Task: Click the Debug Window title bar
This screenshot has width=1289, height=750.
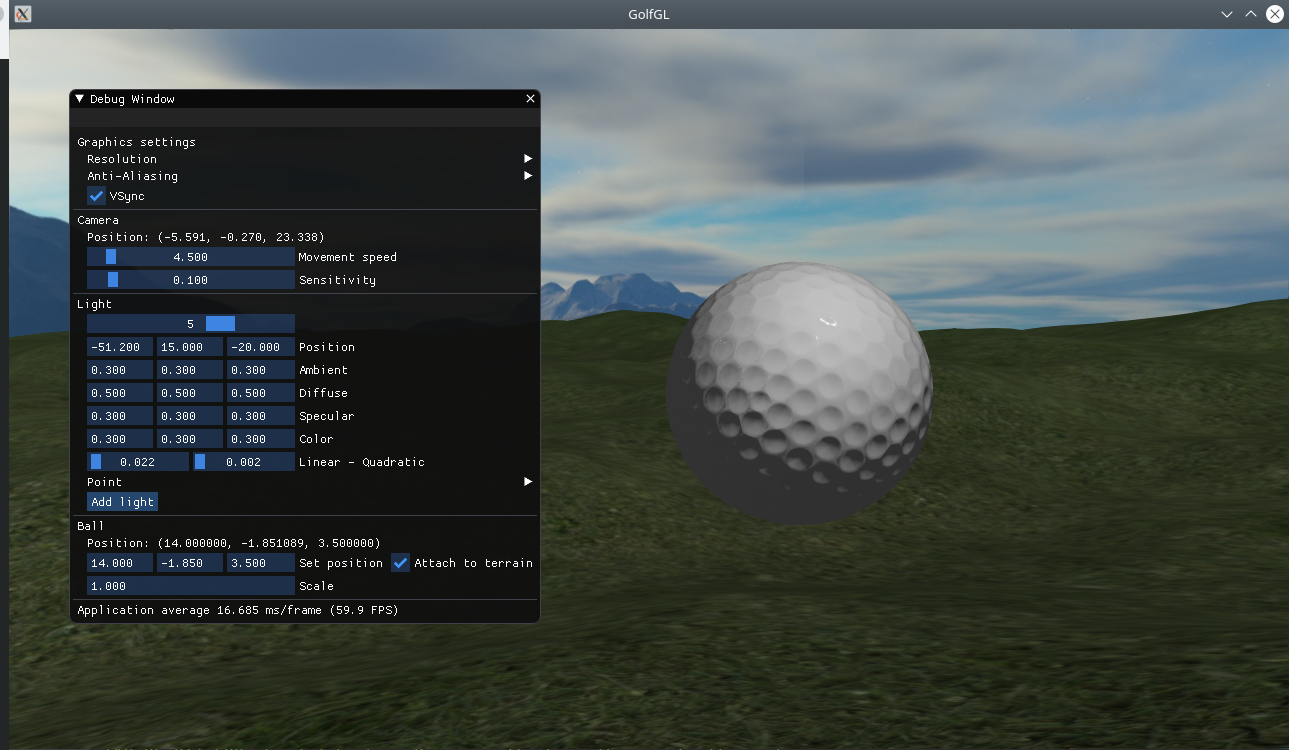Action: (x=305, y=99)
